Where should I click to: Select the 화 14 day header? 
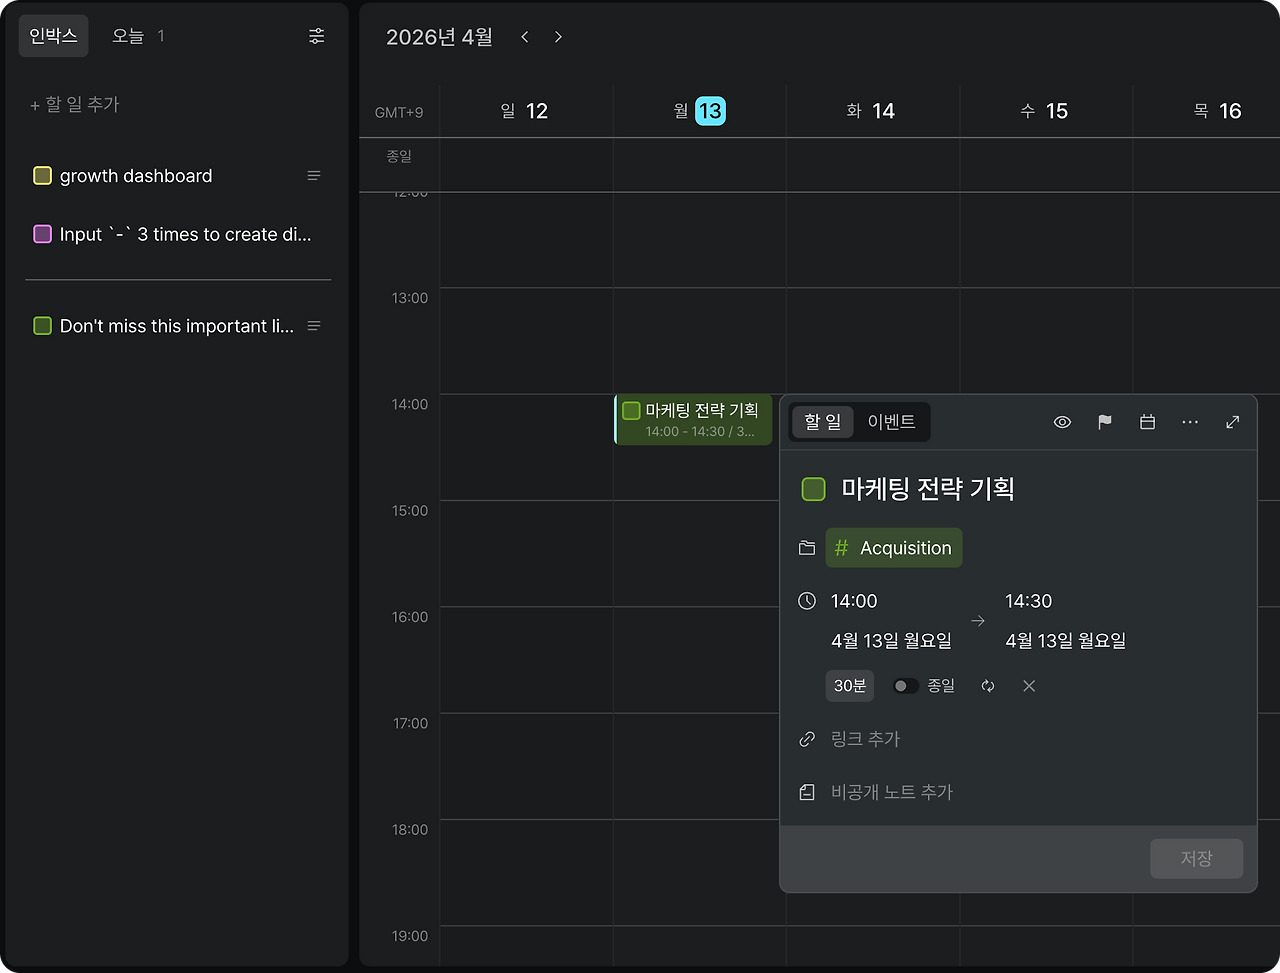pyautogui.click(x=871, y=111)
